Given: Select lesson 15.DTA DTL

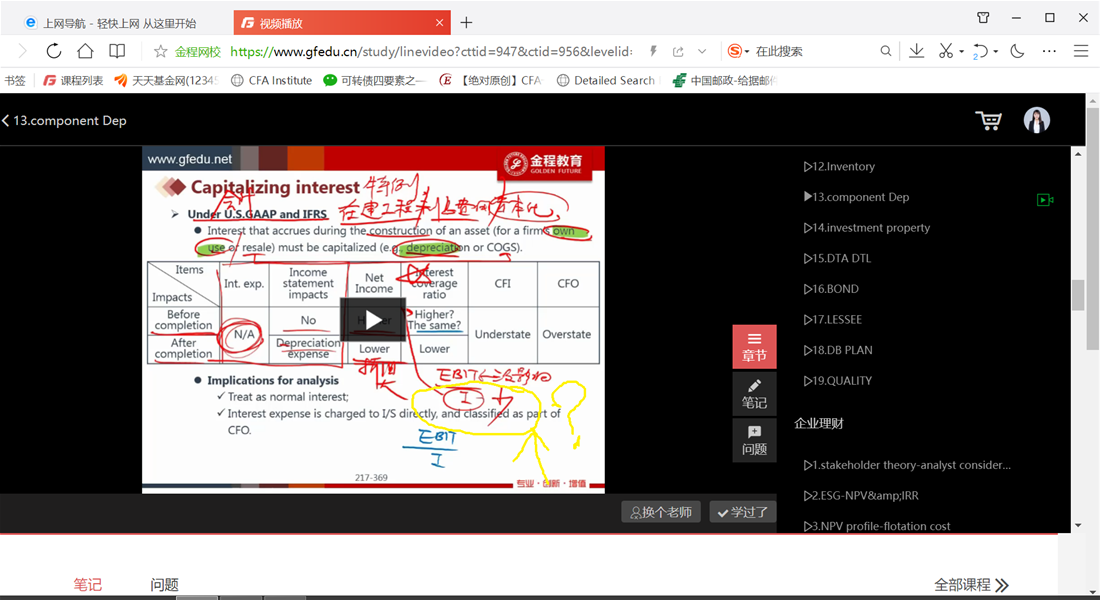Looking at the screenshot, I should point(837,258).
